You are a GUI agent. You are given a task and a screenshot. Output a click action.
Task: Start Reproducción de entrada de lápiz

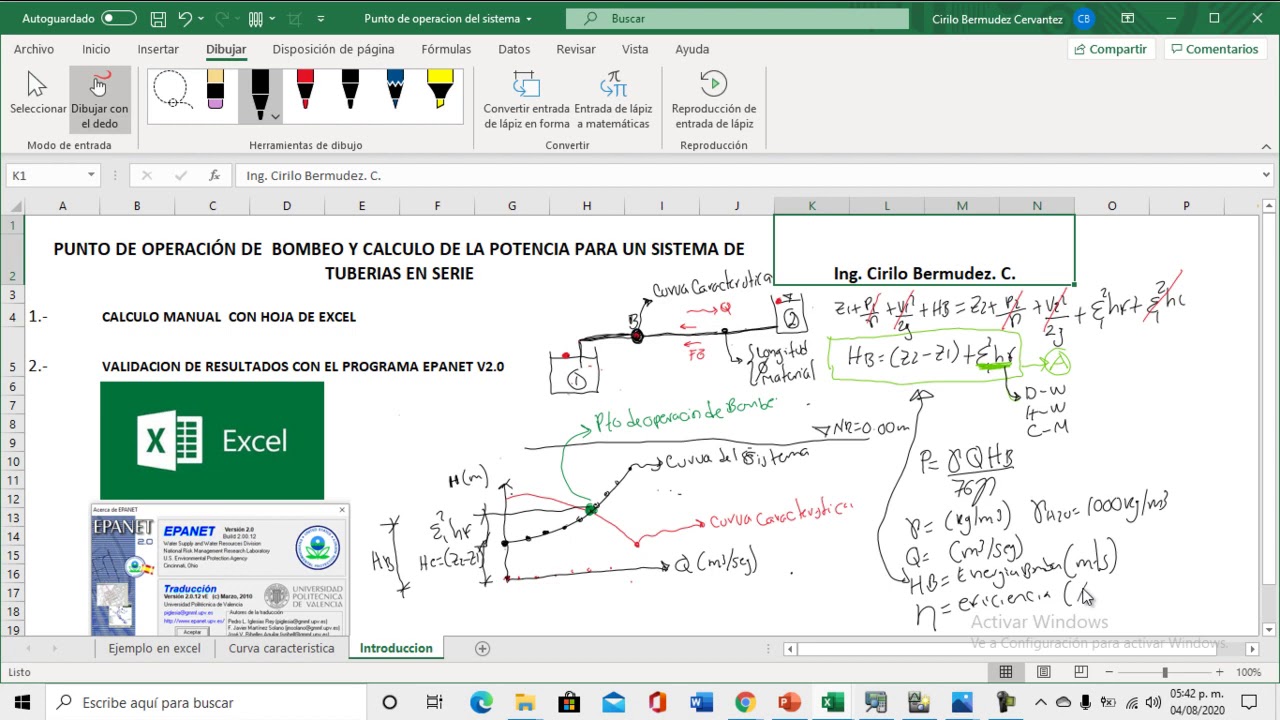coord(714,100)
